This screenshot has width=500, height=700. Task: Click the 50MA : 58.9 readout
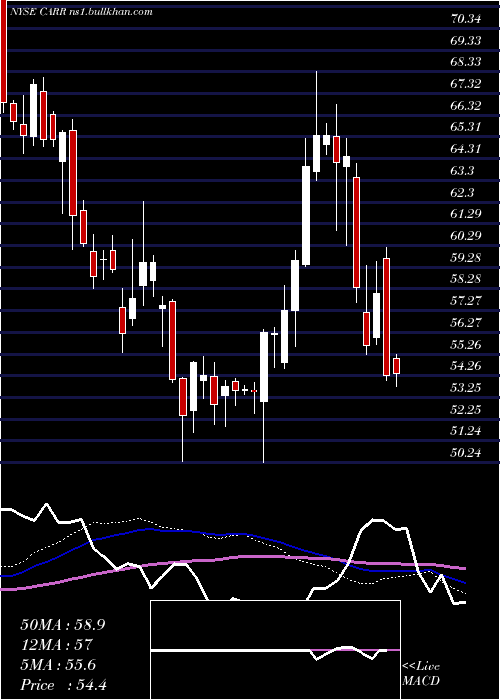point(63,625)
